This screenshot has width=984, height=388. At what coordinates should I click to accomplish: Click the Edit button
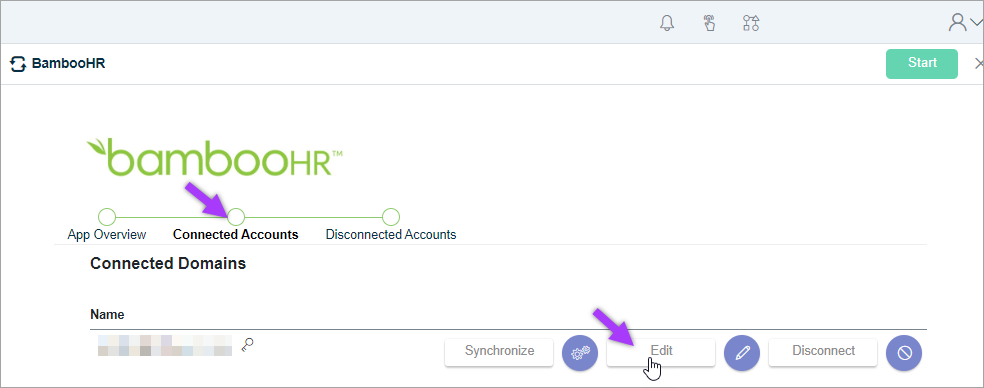(661, 352)
